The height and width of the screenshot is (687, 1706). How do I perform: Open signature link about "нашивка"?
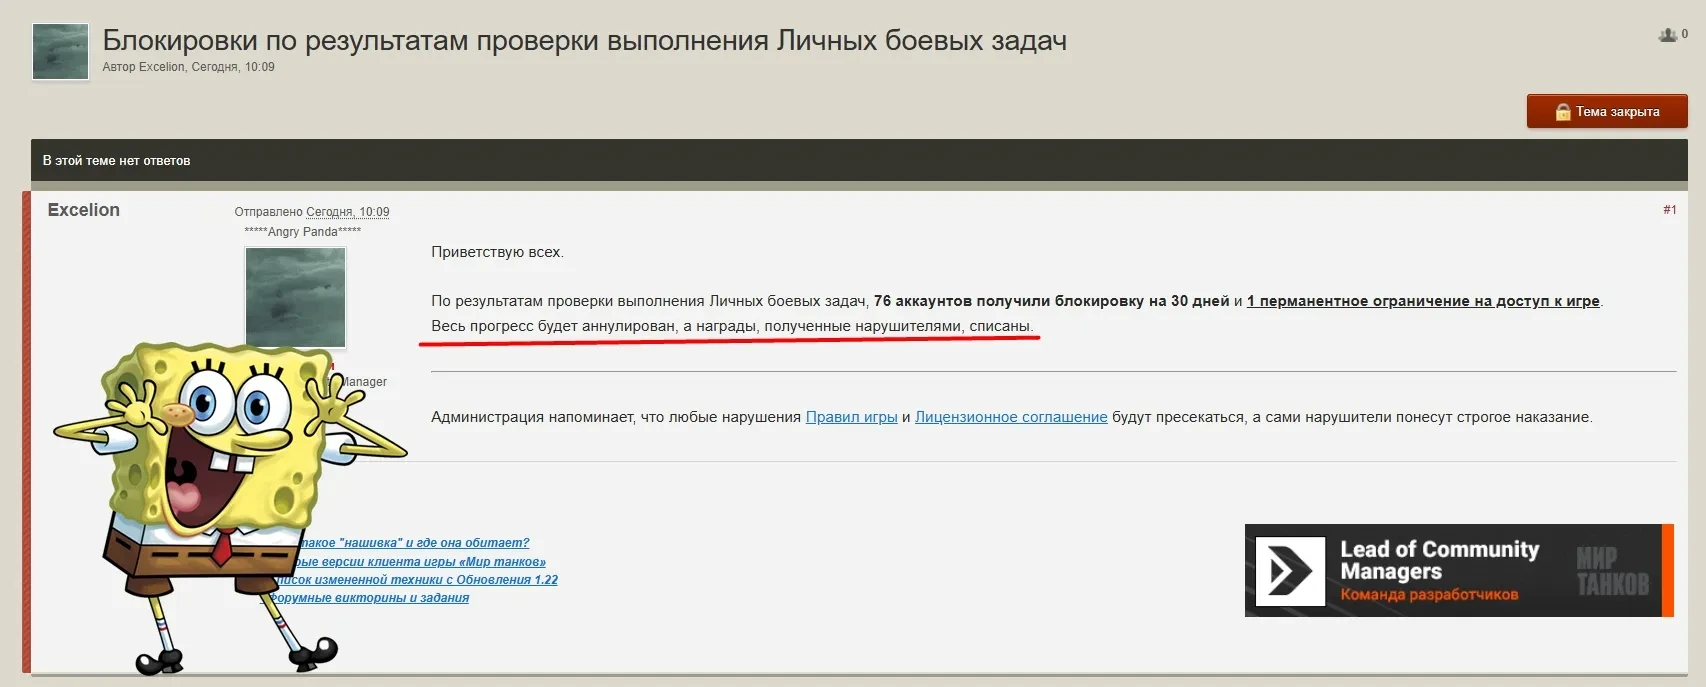coord(415,543)
